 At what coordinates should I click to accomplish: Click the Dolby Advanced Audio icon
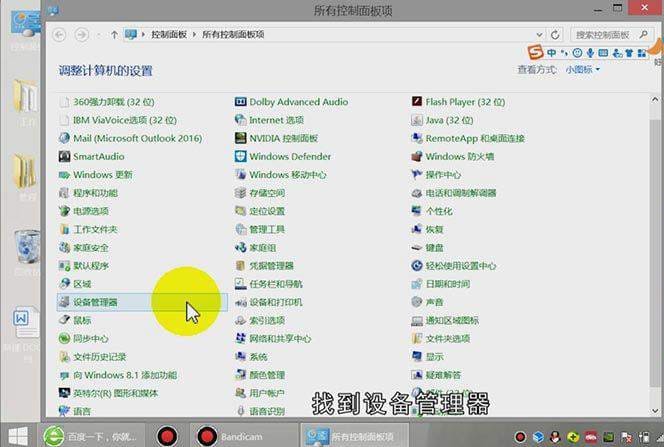241,102
